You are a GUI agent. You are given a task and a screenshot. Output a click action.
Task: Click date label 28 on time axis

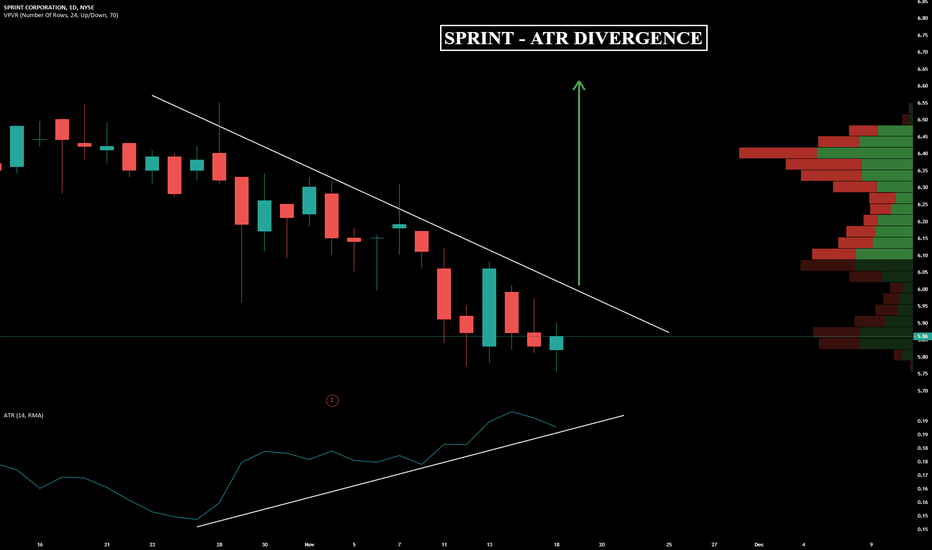tap(219, 545)
